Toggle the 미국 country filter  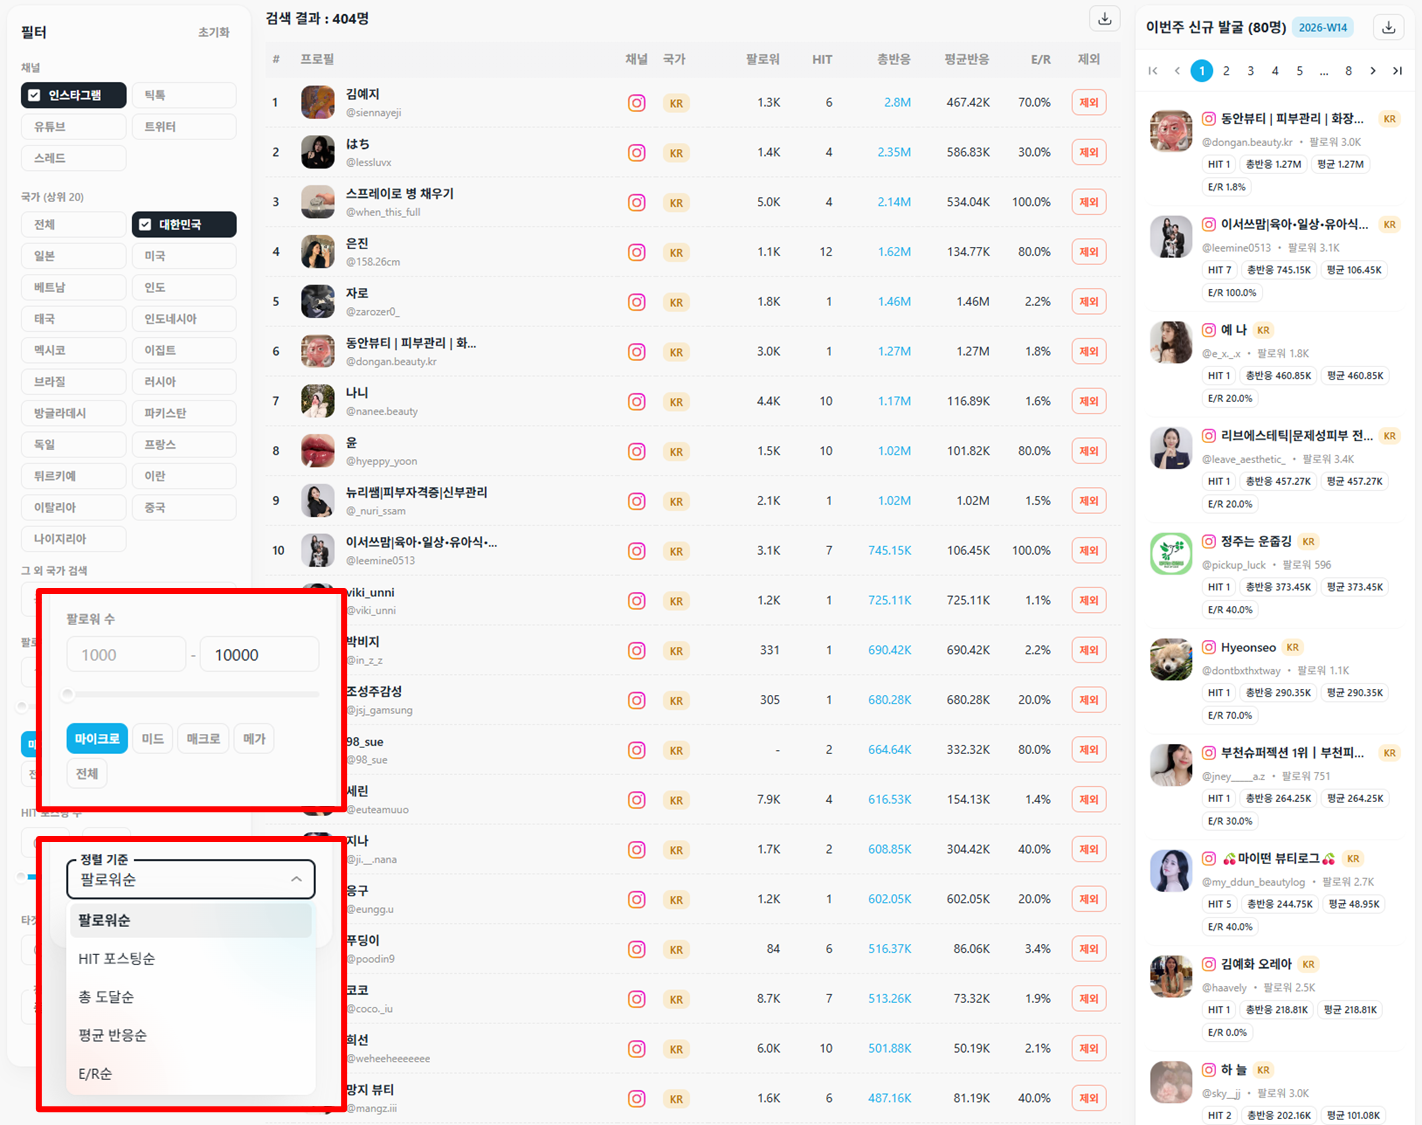(184, 256)
